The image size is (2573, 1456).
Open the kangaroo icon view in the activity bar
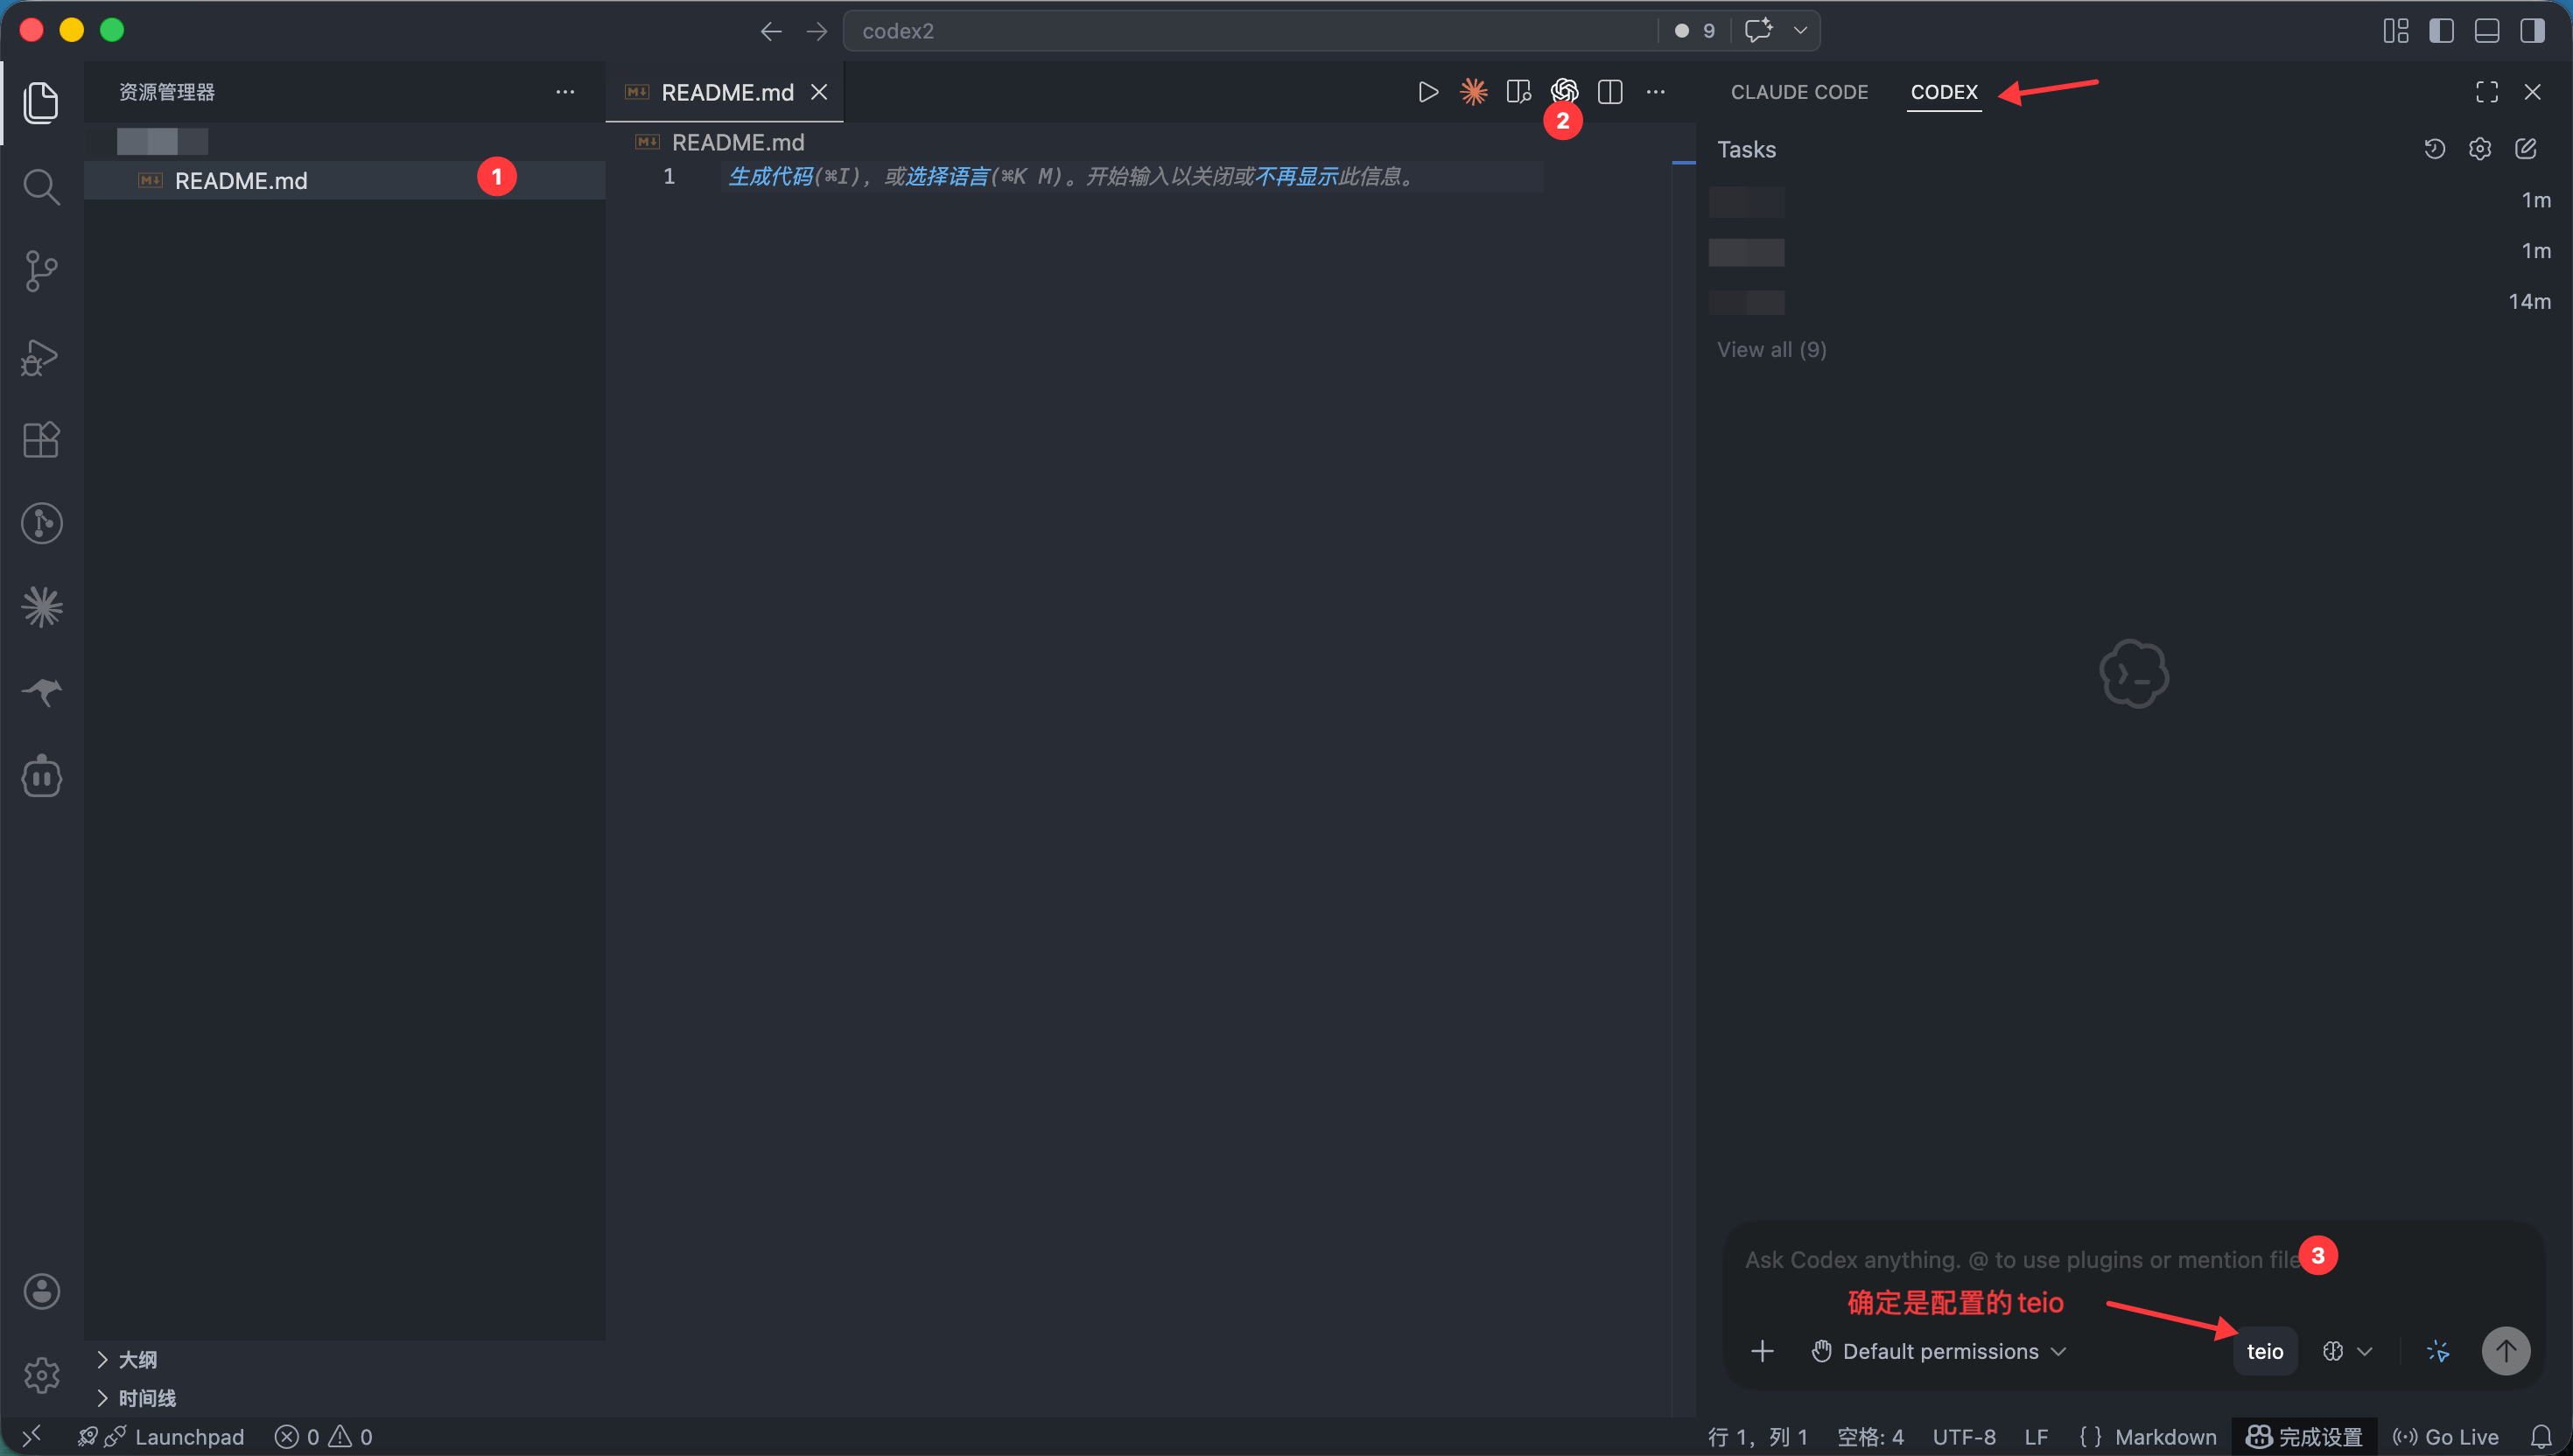(x=41, y=690)
